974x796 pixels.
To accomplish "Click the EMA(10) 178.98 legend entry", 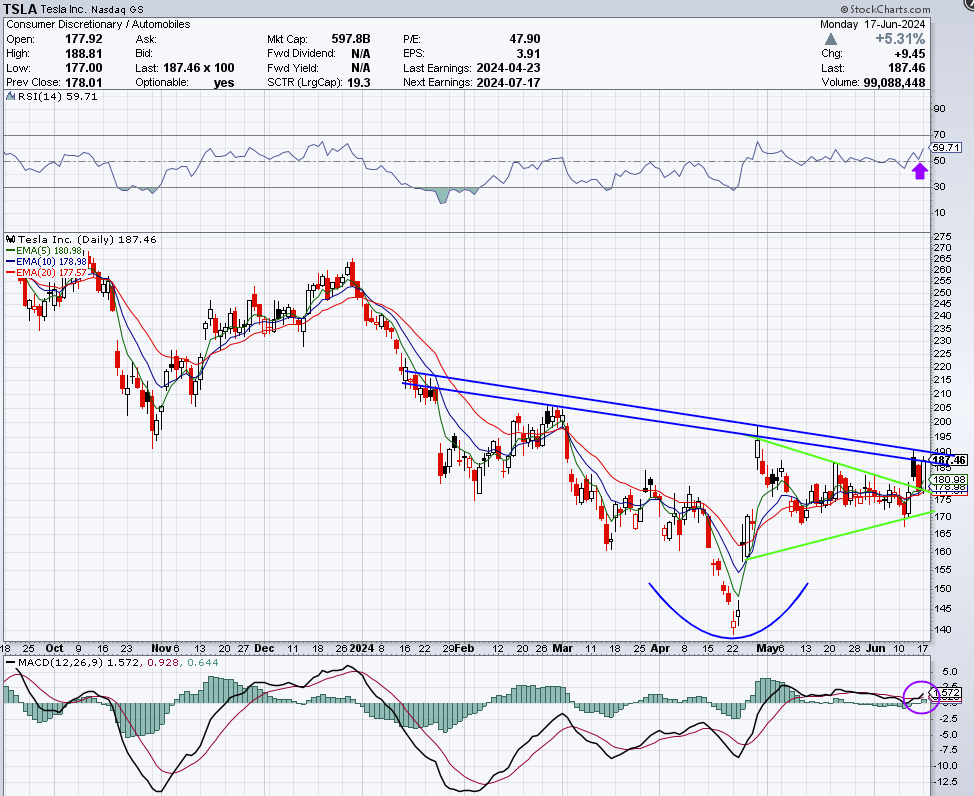I will (x=47, y=262).
